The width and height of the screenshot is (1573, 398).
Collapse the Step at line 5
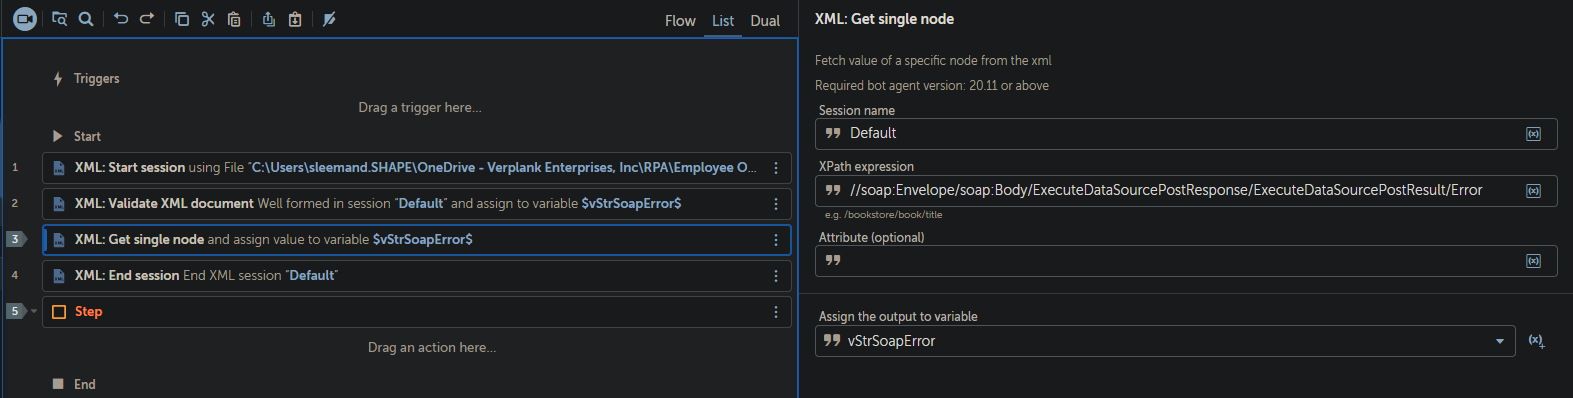34,311
